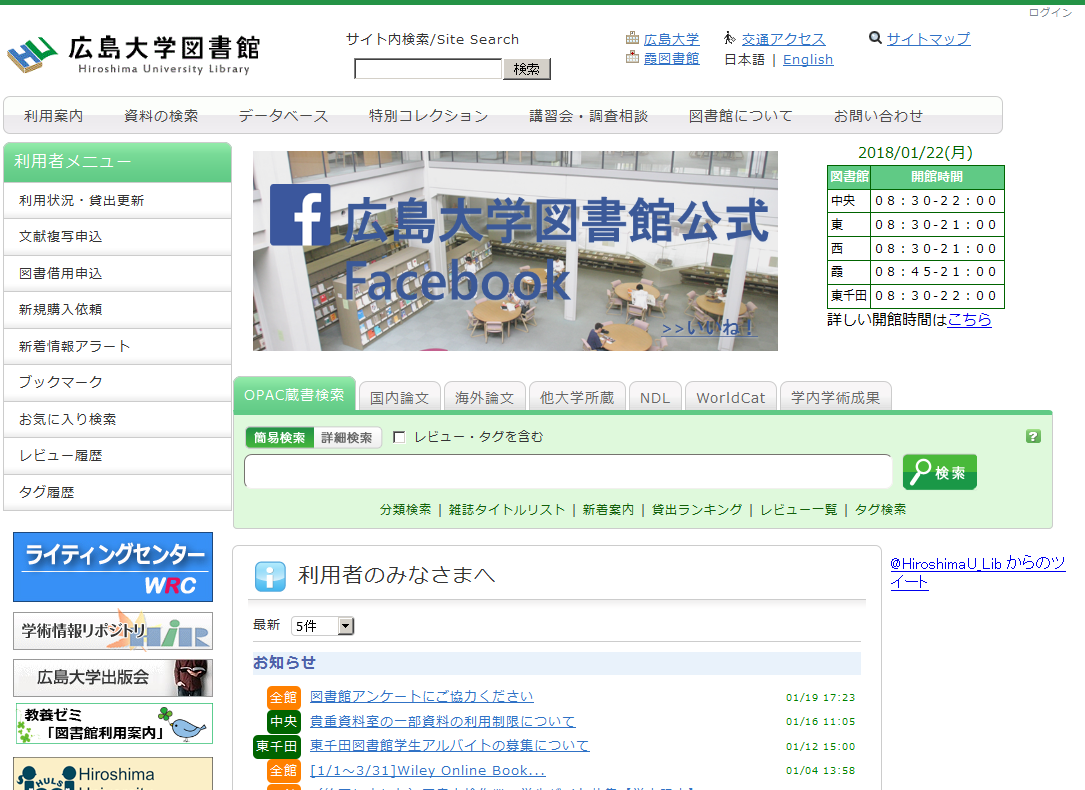Switch to the 国内論文 tab

(x=399, y=398)
